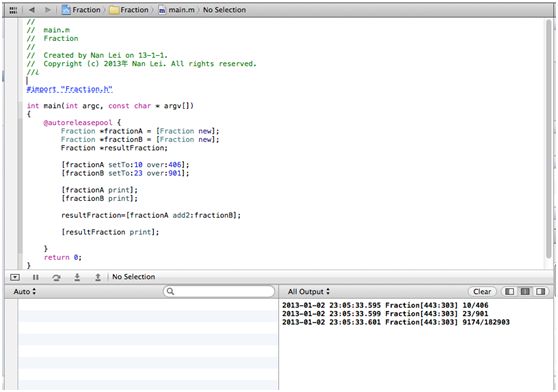Click the int main function declaration line

tap(110, 106)
